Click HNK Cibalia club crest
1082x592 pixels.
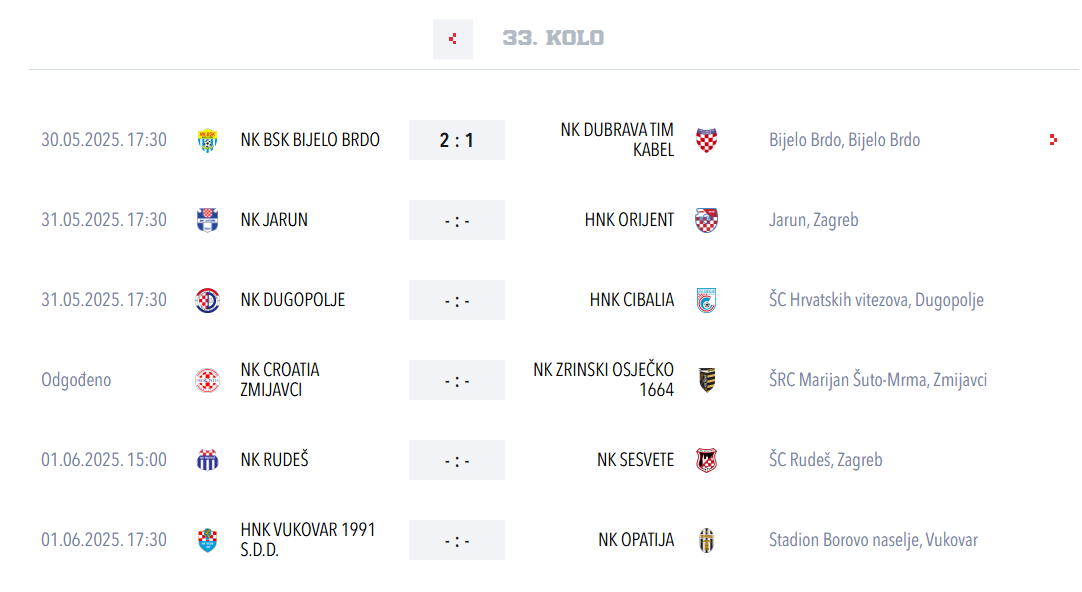coord(706,300)
